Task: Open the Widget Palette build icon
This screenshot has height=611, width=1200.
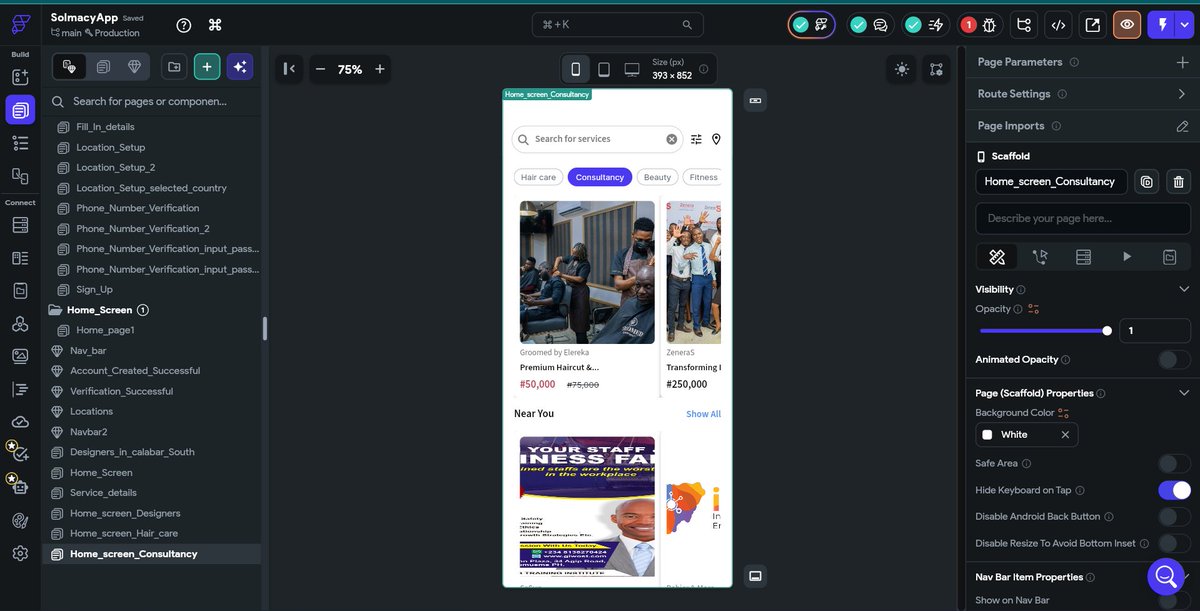Action: tap(20, 77)
